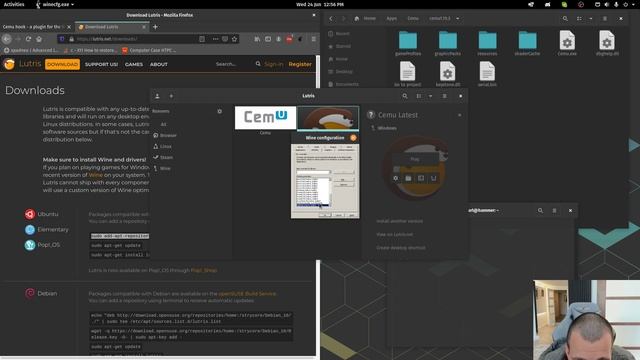Screen dimensions: 640x360
Task: Open file manager hamburger menu
Action: tap(605, 18)
